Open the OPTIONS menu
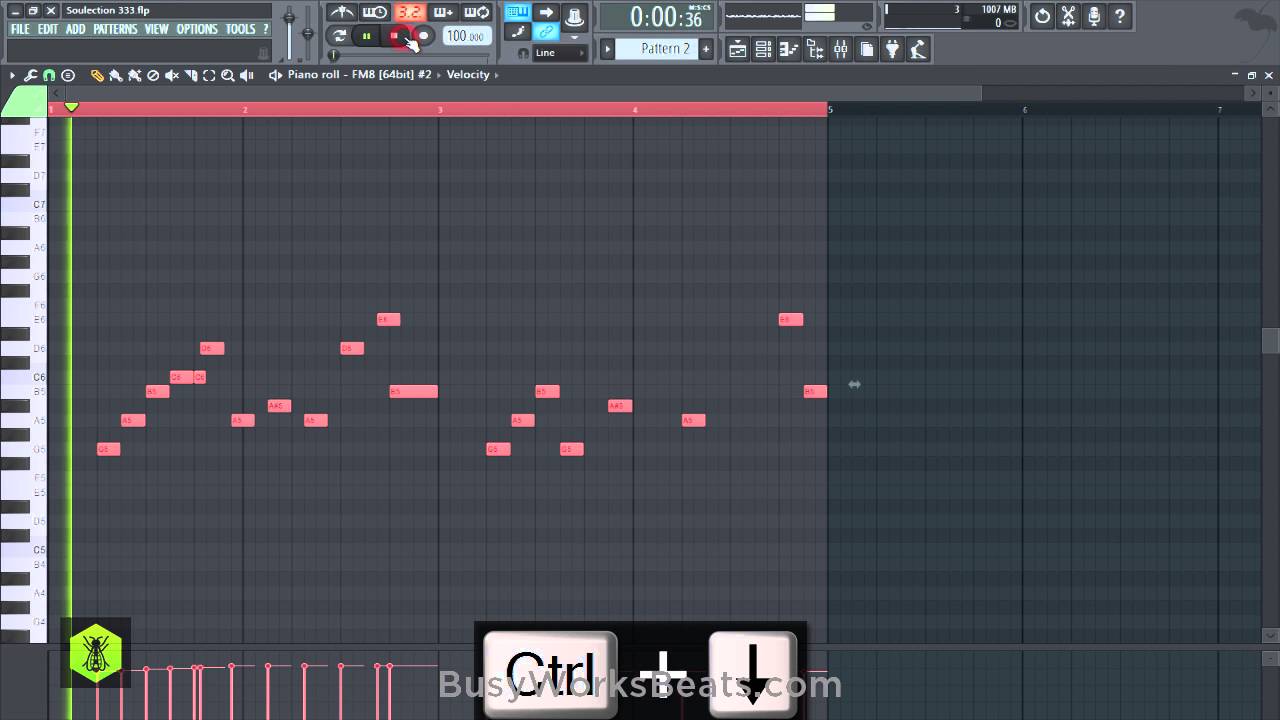The image size is (1280, 720). tap(197, 29)
